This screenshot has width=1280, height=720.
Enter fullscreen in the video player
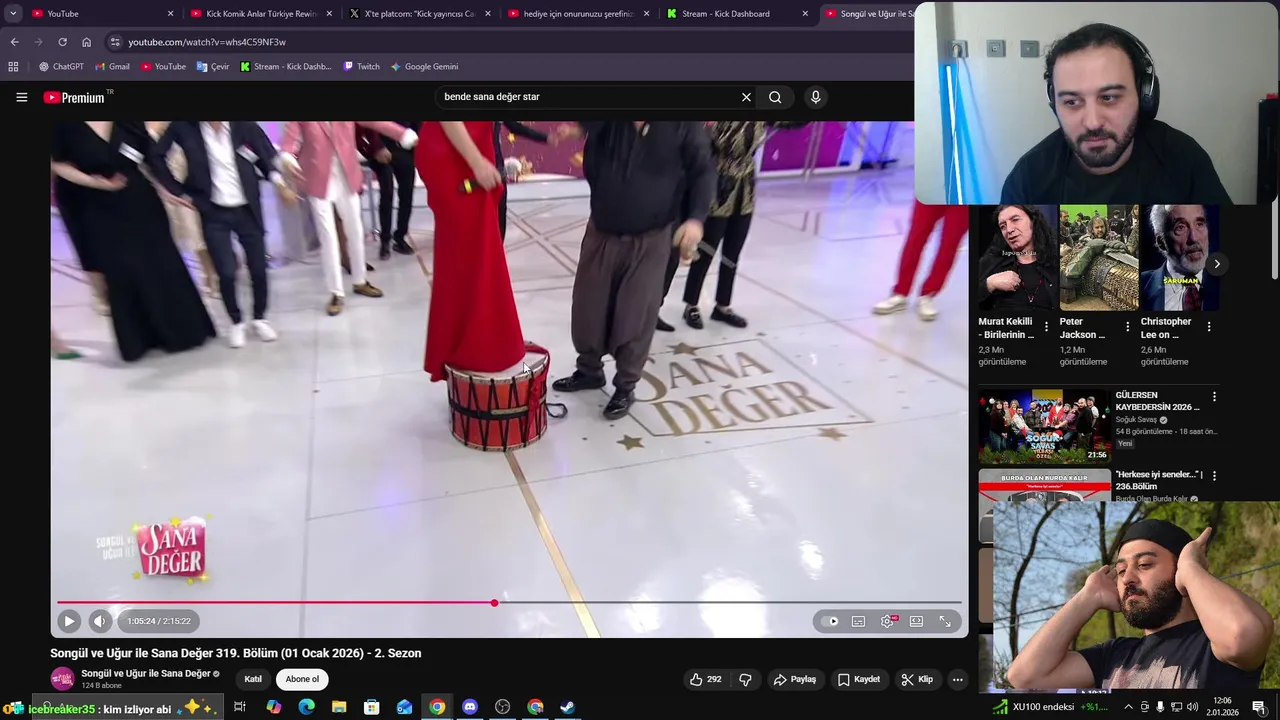945,621
